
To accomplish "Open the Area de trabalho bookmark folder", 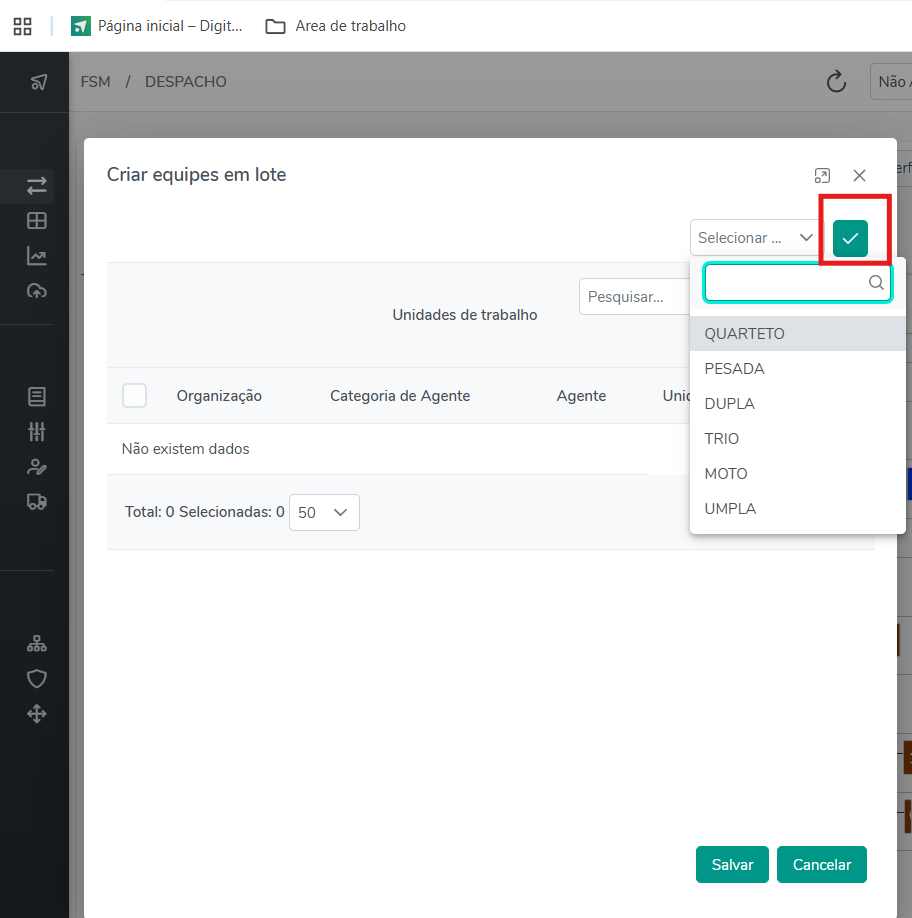I will (336, 26).
